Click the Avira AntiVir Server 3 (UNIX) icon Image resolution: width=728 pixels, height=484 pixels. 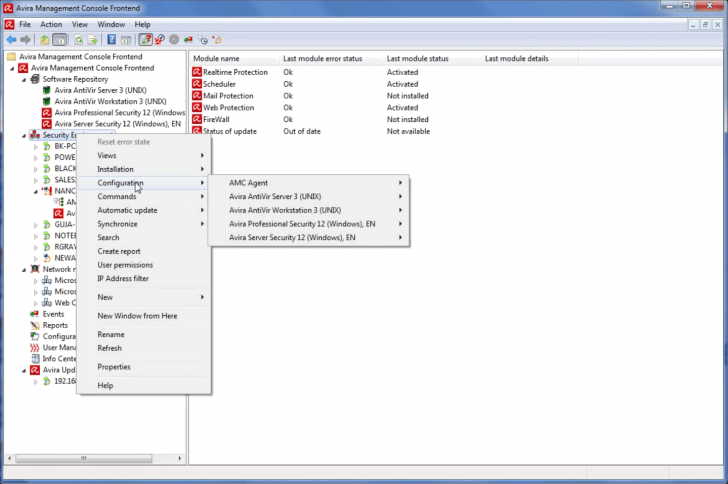pyautogui.click(x=46, y=90)
